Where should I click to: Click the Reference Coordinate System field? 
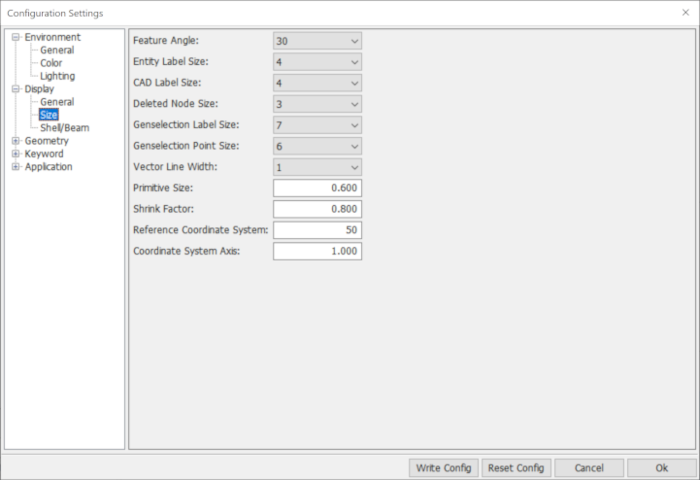click(x=317, y=230)
